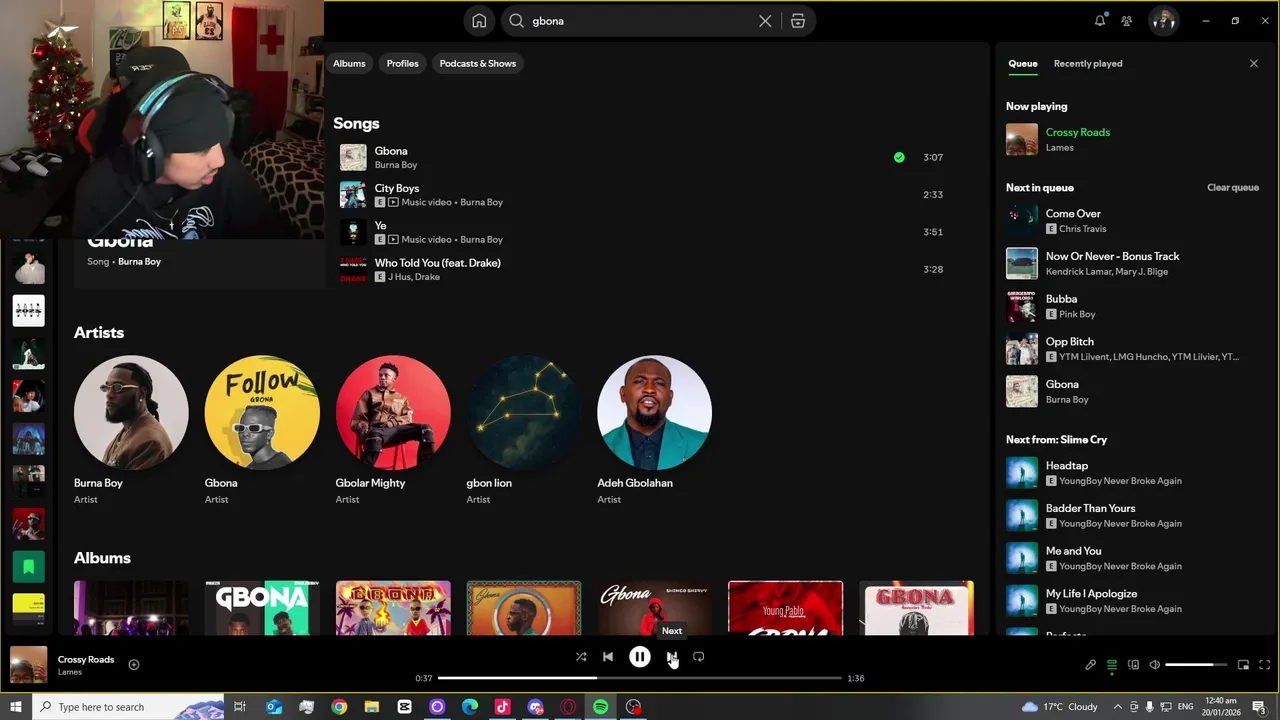Select Bubba by Pink Boy in queue
This screenshot has width=1280, height=720.
1133,306
